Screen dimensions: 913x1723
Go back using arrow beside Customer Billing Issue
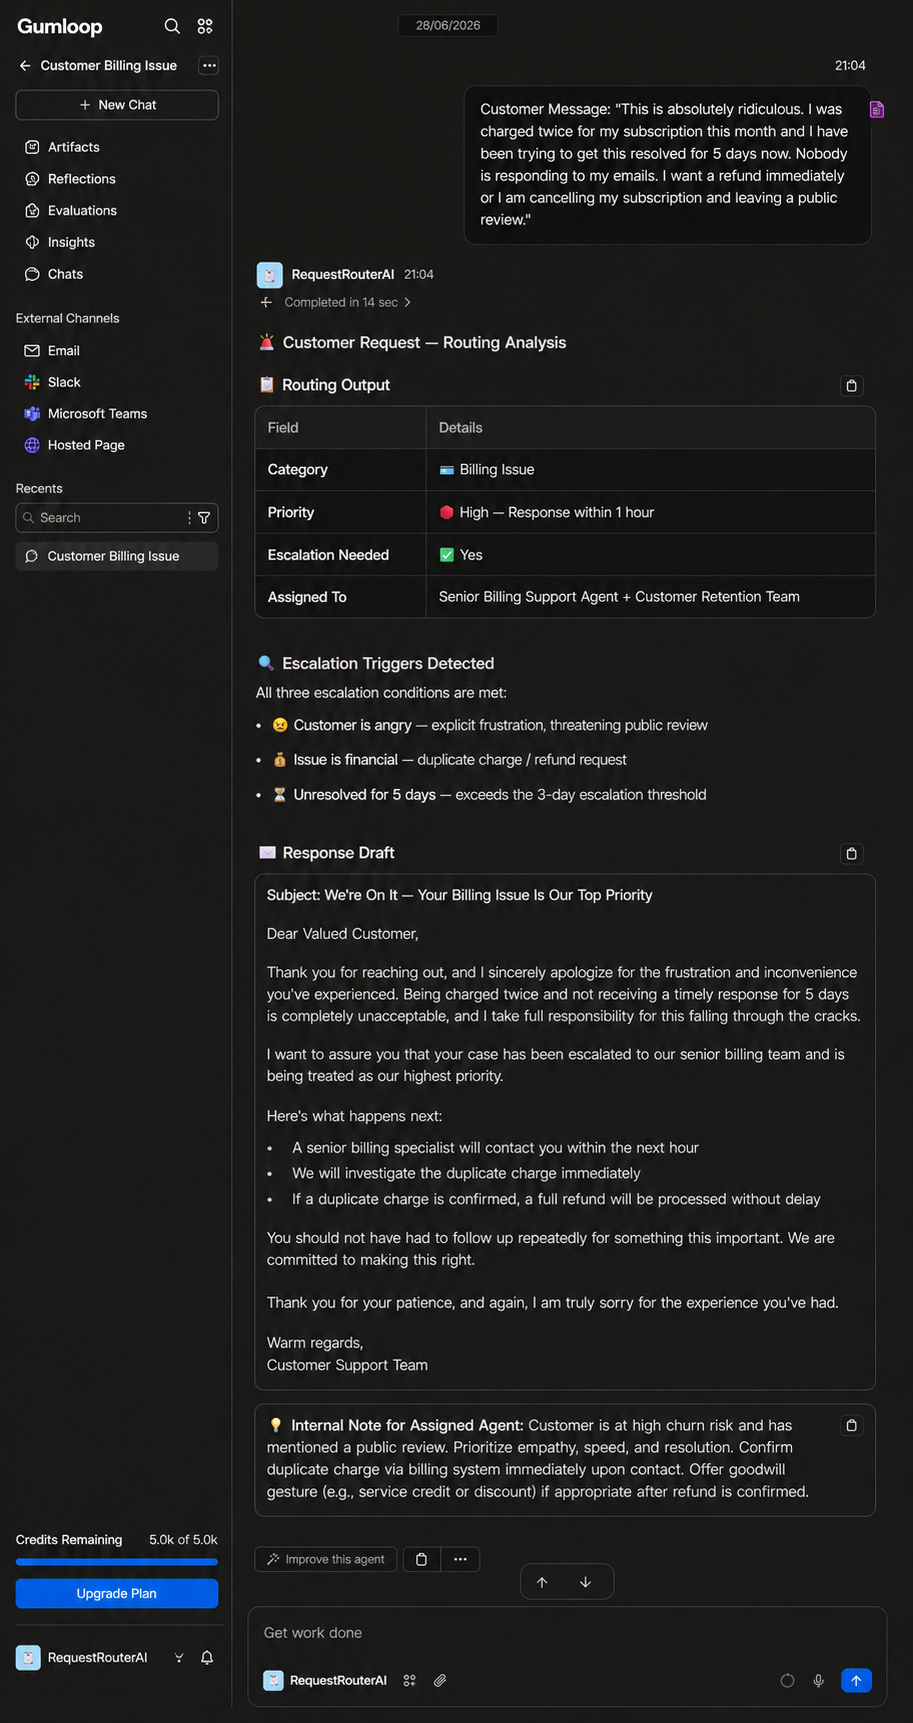click(x=25, y=66)
